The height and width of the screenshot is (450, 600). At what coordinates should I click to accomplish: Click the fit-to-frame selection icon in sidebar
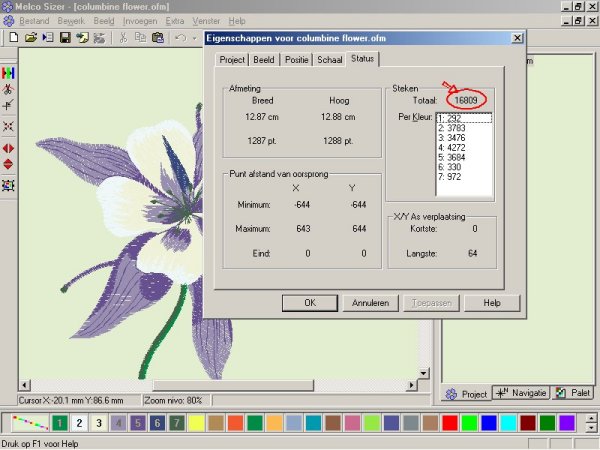(x=8, y=186)
